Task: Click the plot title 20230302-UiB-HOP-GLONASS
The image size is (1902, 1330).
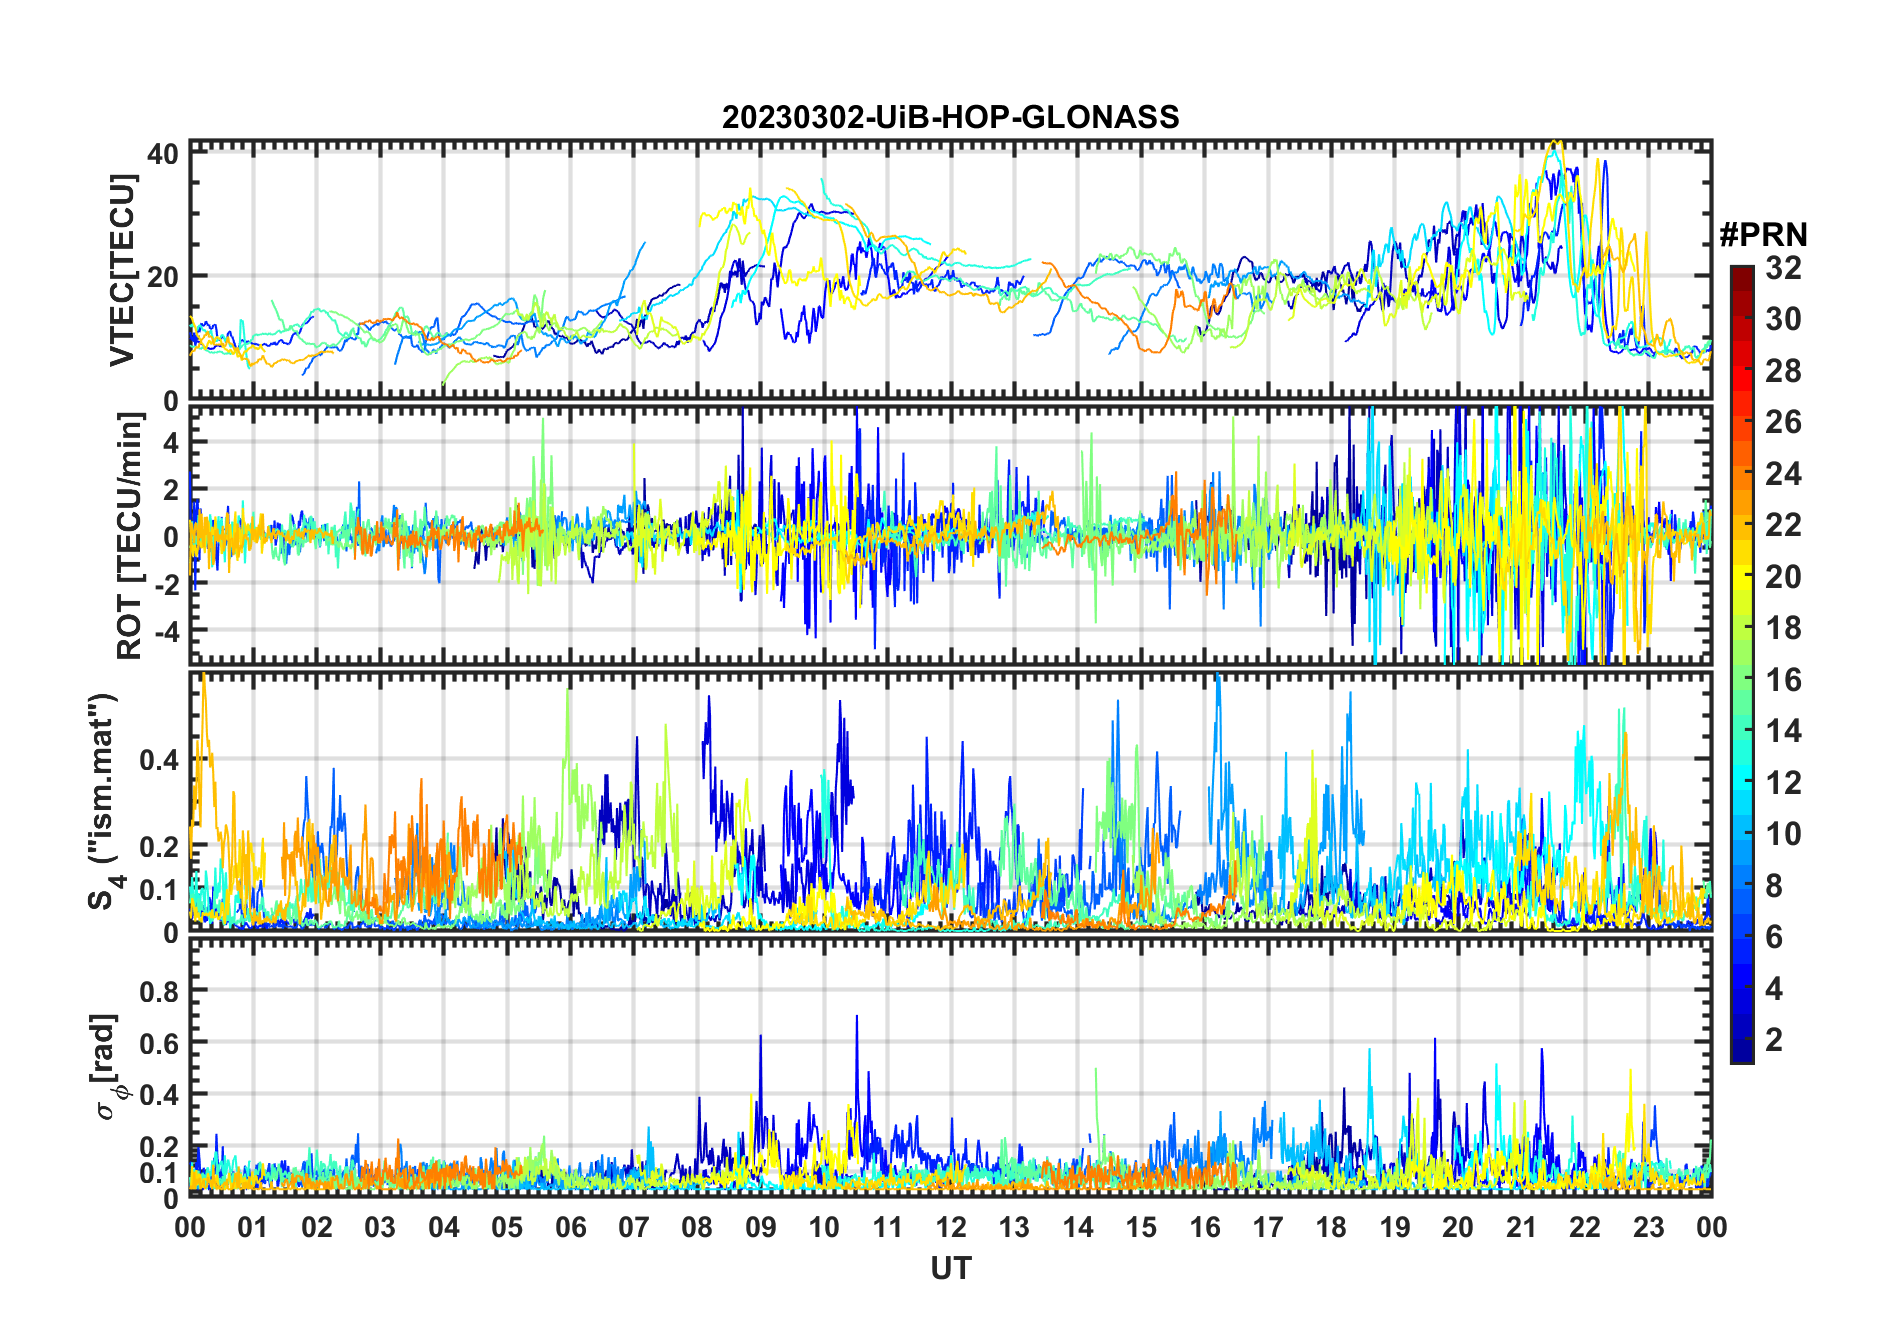Action: [x=950, y=117]
